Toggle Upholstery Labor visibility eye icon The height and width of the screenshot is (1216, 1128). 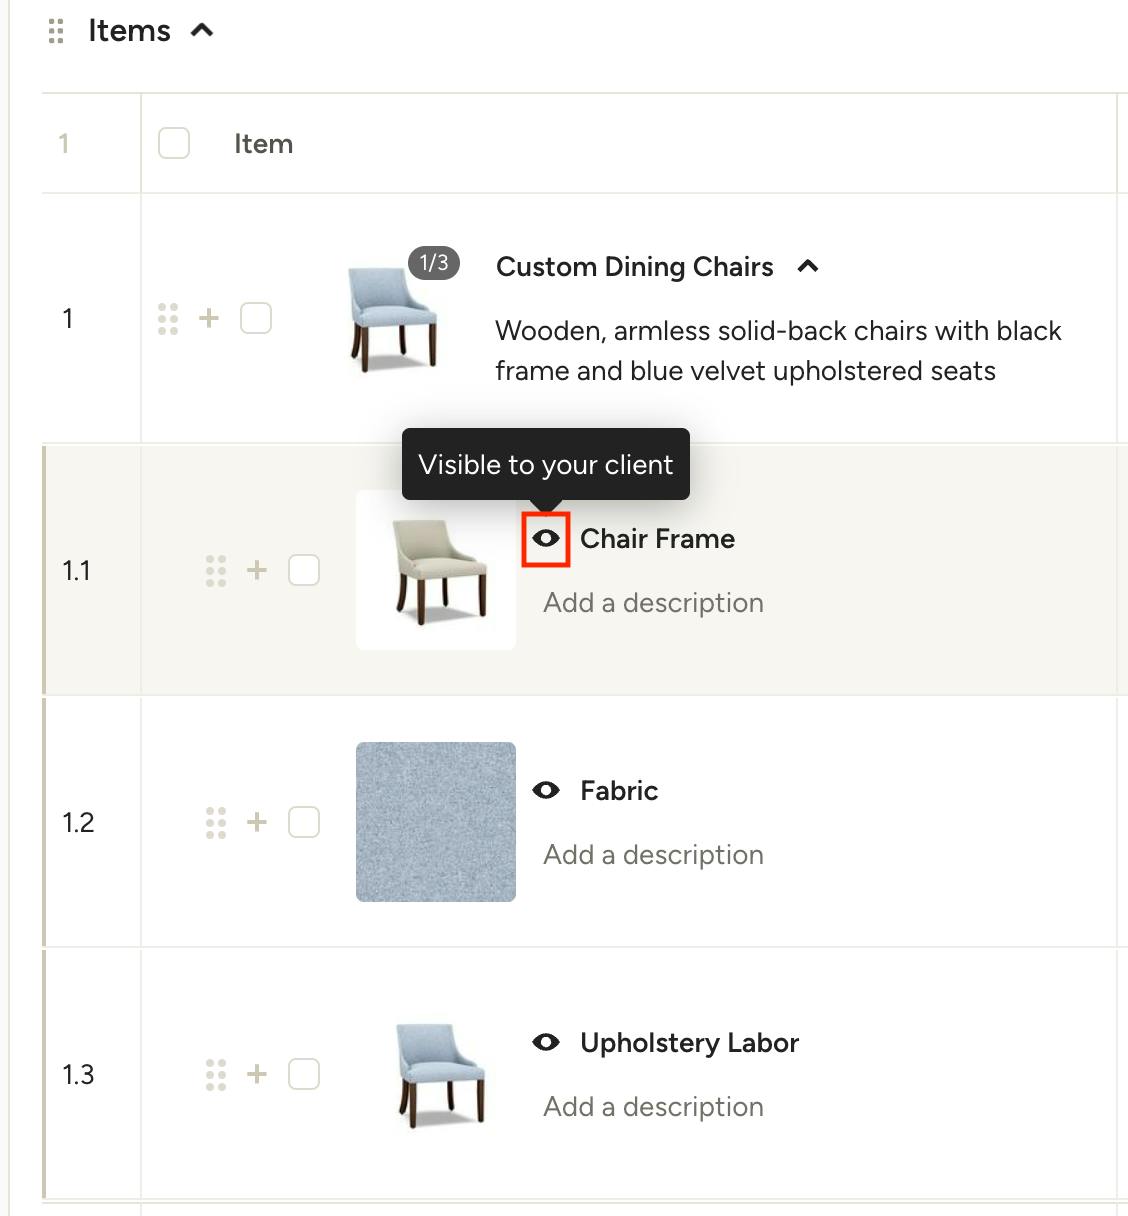click(x=546, y=1042)
